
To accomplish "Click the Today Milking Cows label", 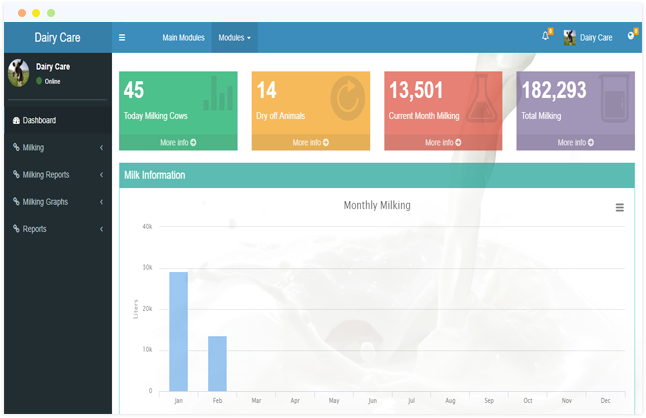I will [156, 116].
